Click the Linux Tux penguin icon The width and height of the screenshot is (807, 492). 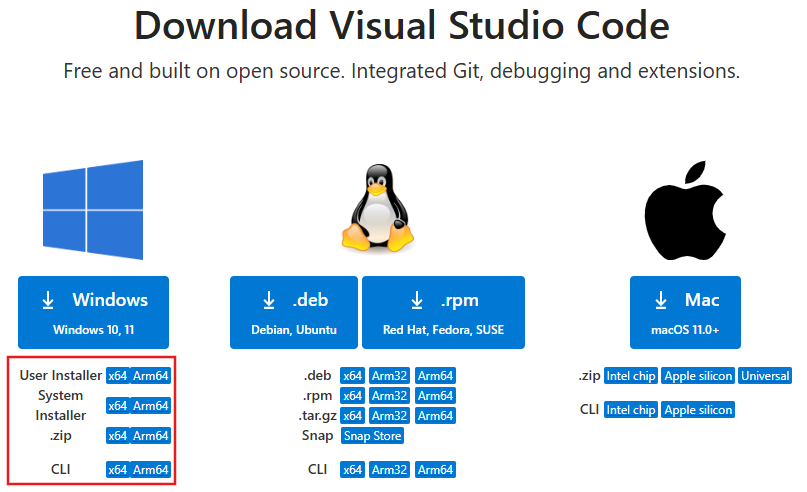point(377,207)
